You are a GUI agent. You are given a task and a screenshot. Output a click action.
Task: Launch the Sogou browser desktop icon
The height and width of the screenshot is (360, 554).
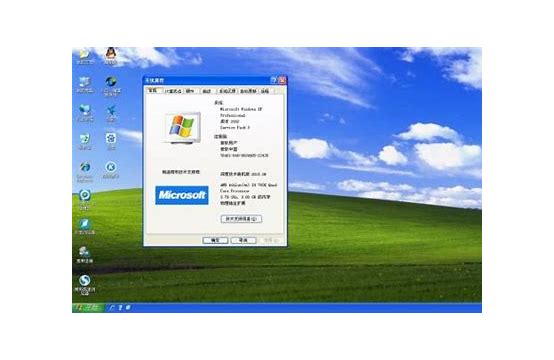point(85,285)
